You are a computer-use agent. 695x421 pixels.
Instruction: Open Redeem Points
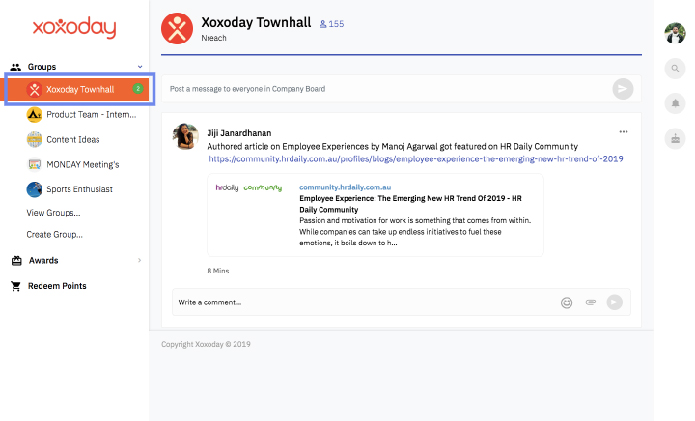coord(57,286)
